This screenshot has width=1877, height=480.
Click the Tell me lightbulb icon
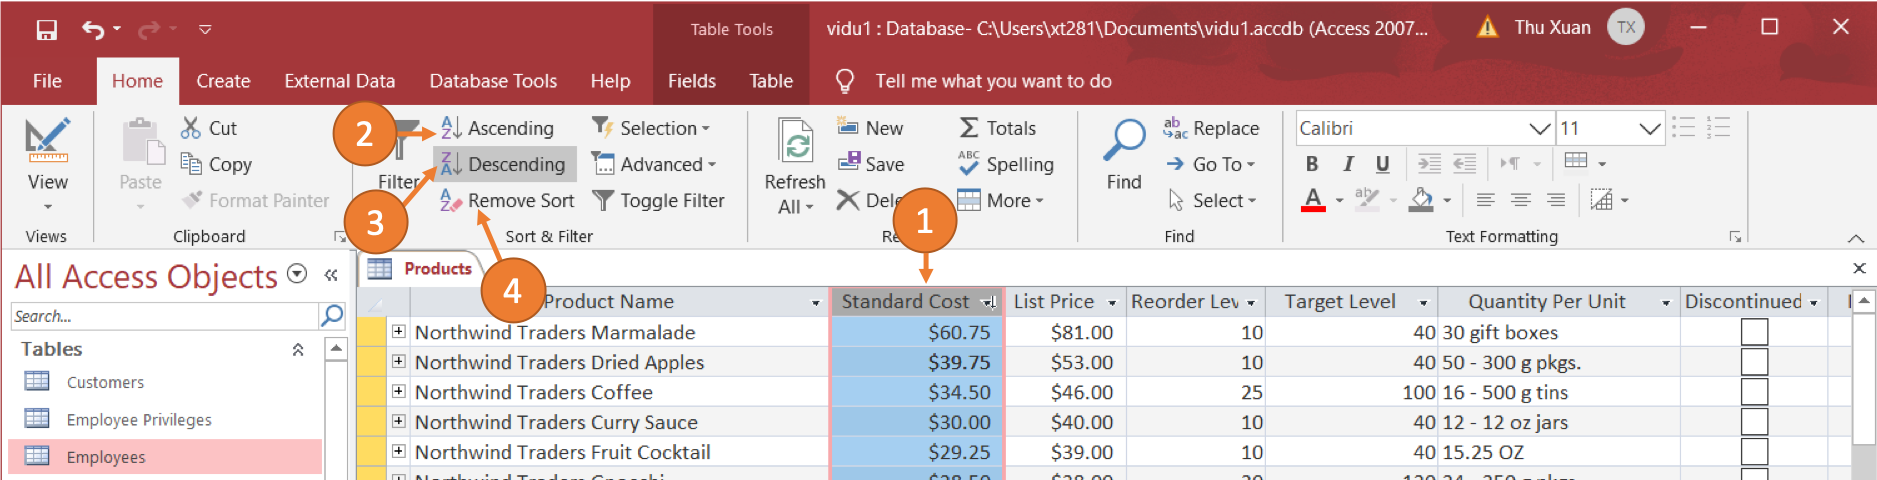coord(844,81)
